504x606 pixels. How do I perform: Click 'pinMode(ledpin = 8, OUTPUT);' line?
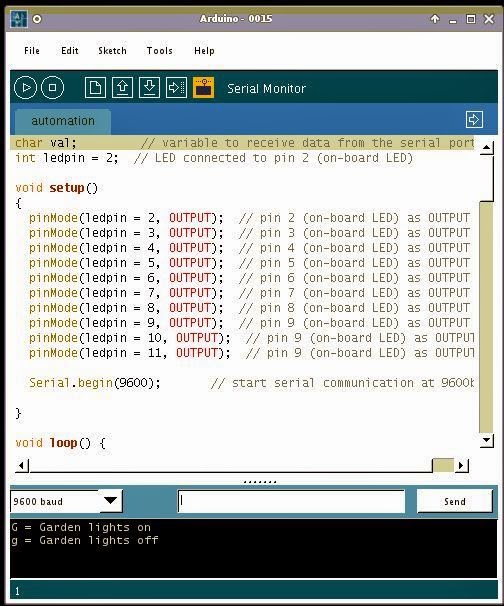click(249, 308)
